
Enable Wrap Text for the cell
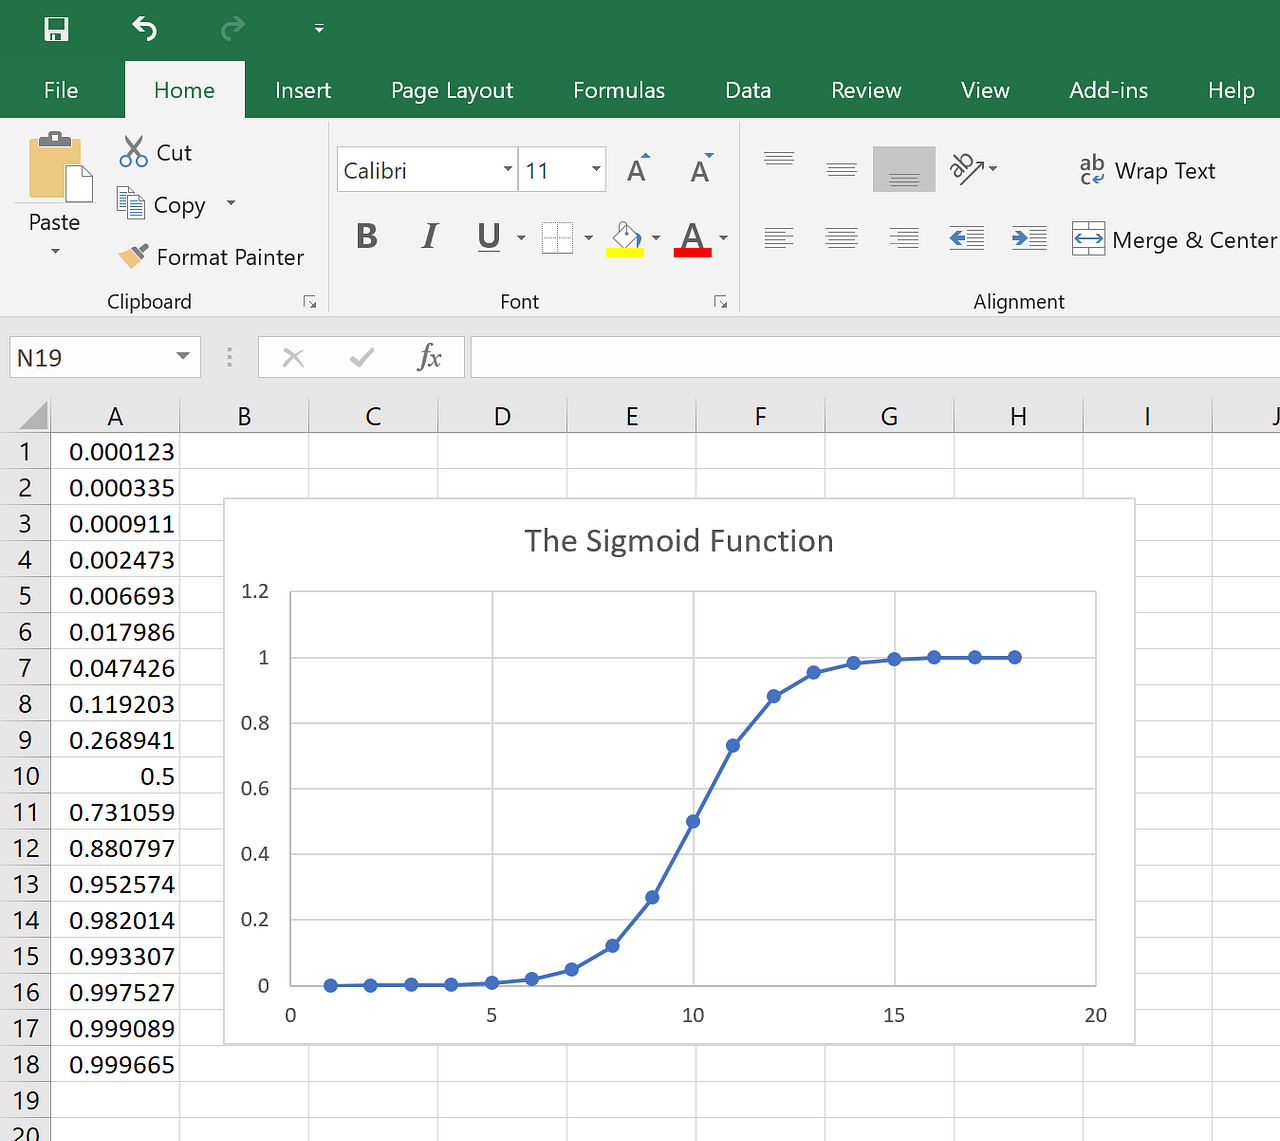click(1147, 170)
